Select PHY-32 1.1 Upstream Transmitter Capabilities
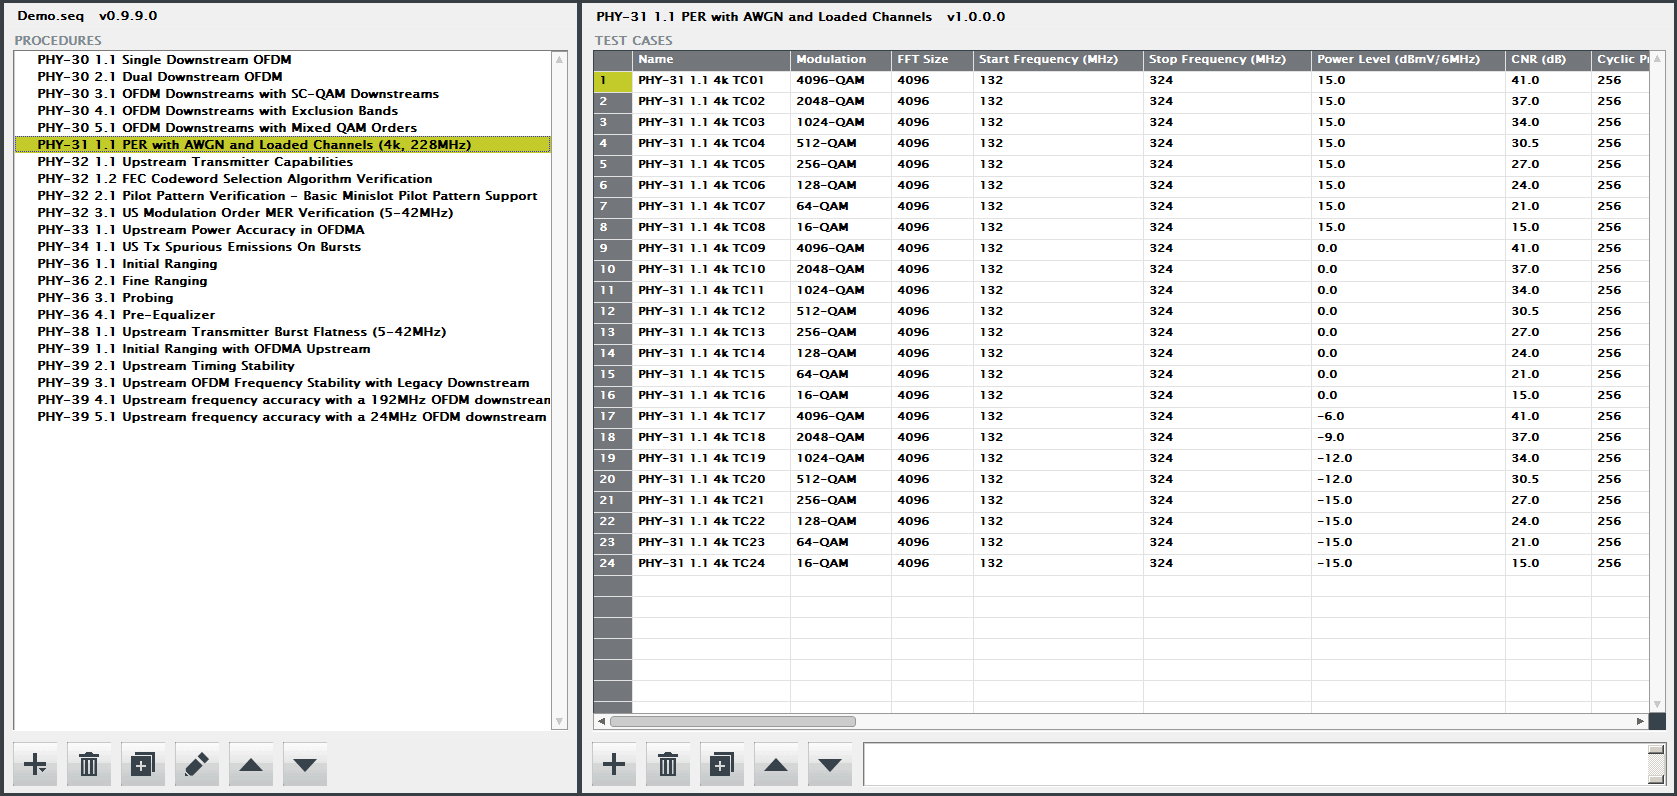 195,162
